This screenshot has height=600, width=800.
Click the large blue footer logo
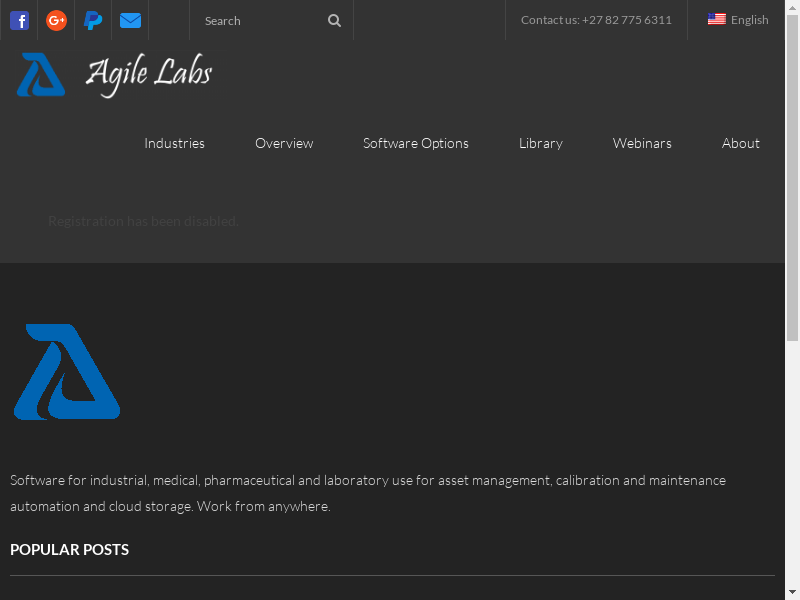coord(67,372)
